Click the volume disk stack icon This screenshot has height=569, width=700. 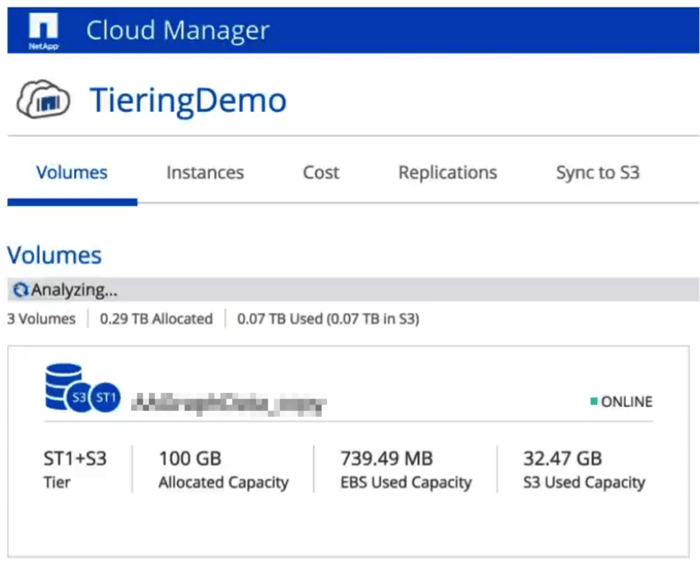[x=60, y=385]
